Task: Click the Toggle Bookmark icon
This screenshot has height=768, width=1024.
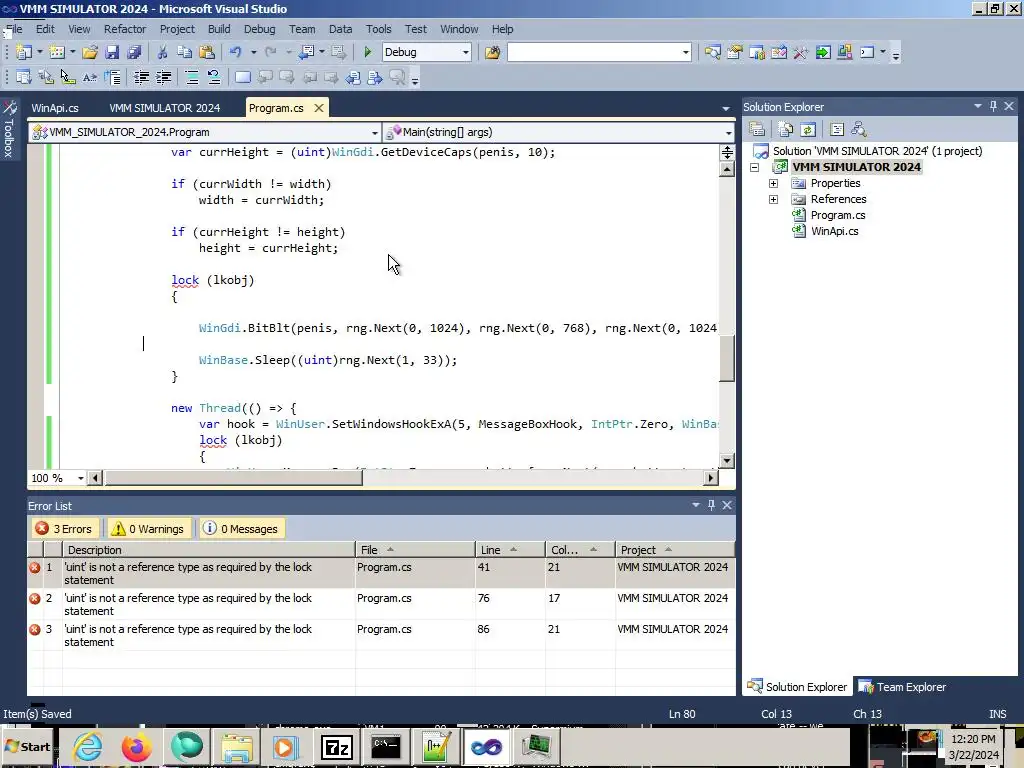Action: [242, 78]
